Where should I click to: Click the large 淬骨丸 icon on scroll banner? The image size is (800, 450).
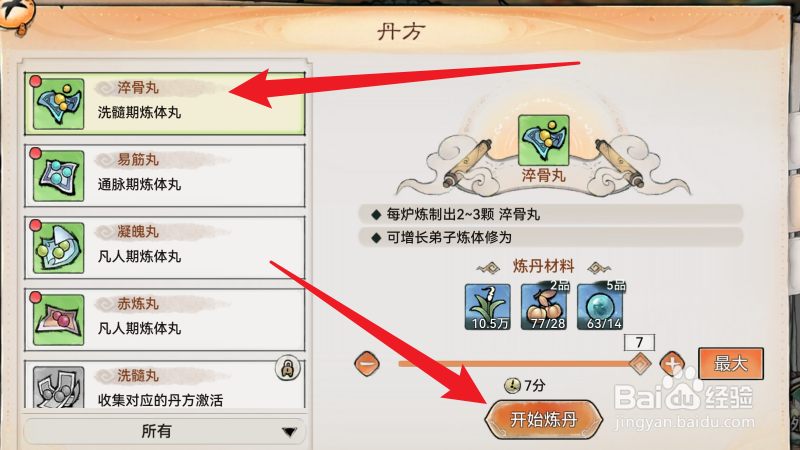click(x=543, y=140)
